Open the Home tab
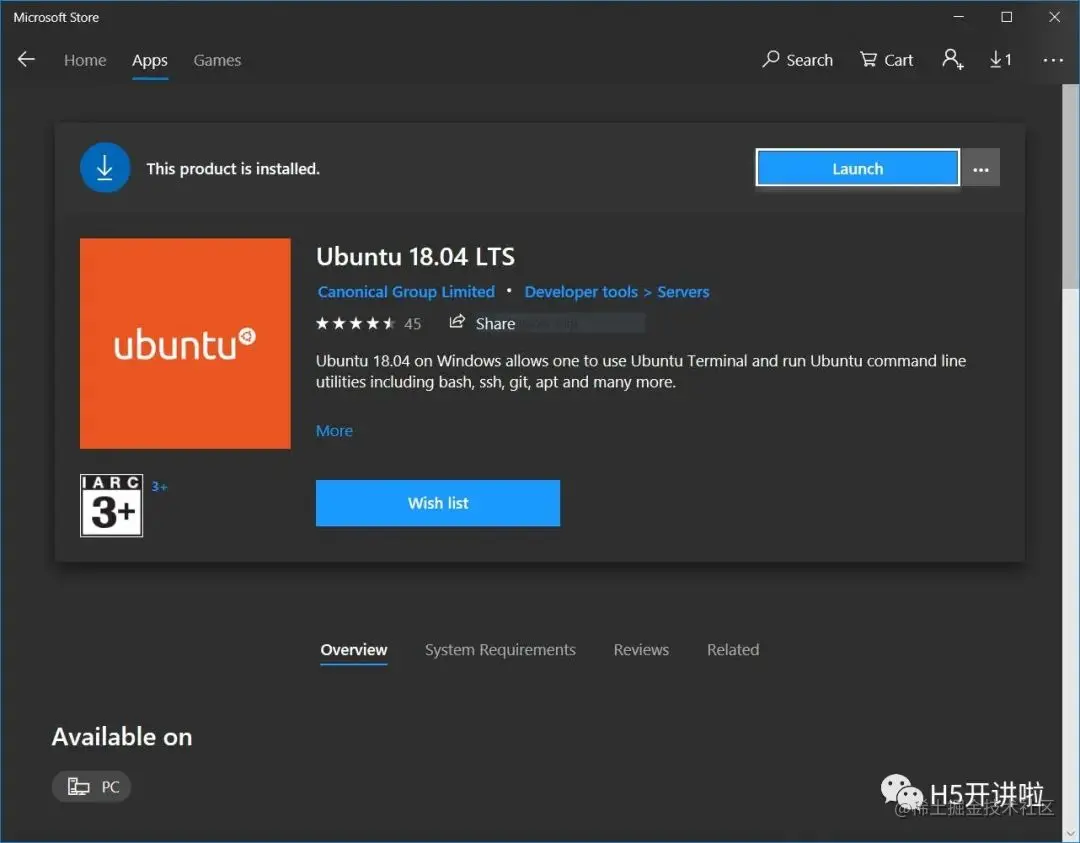This screenshot has height=843, width=1080. [x=85, y=61]
